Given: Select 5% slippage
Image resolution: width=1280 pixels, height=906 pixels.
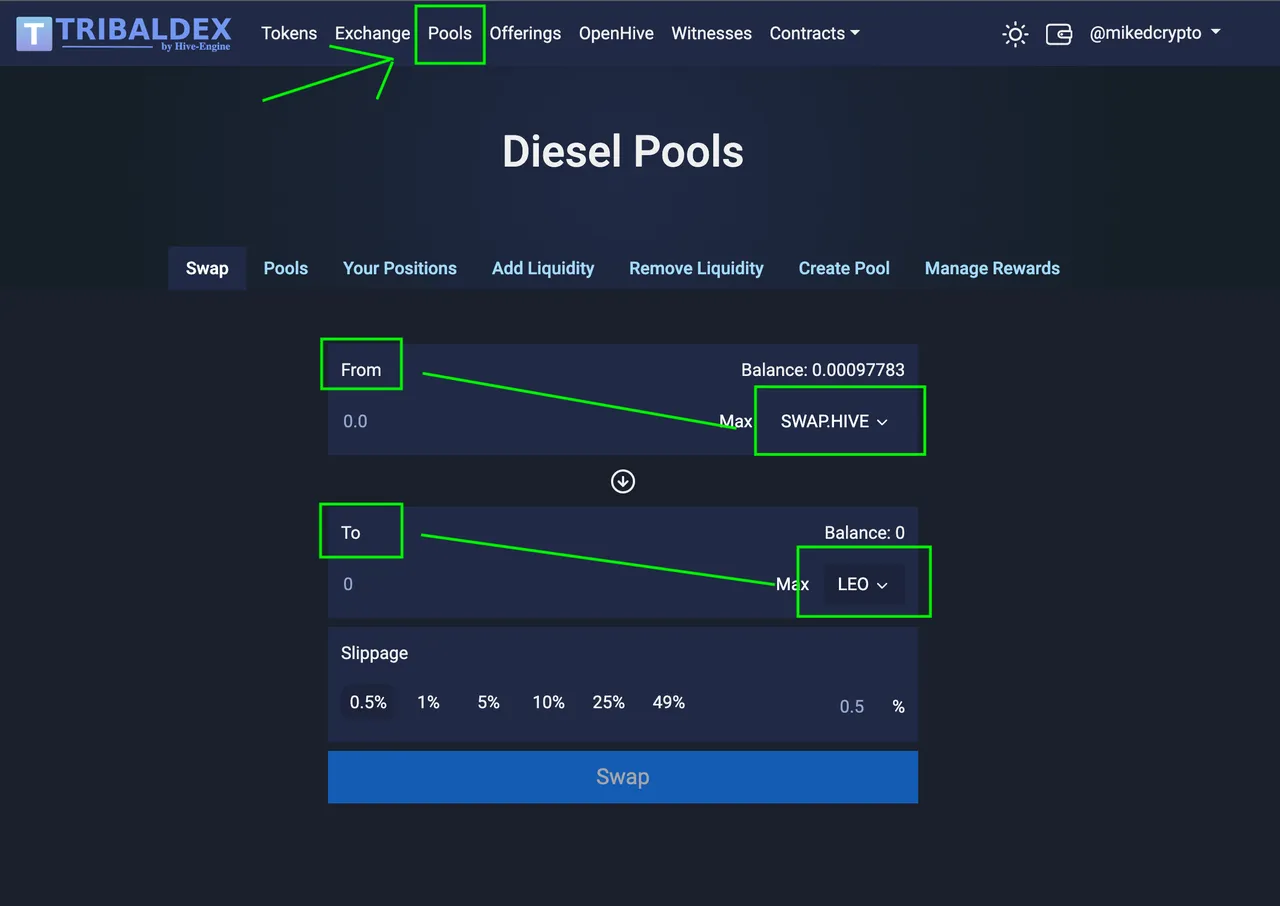Looking at the screenshot, I should (488, 703).
